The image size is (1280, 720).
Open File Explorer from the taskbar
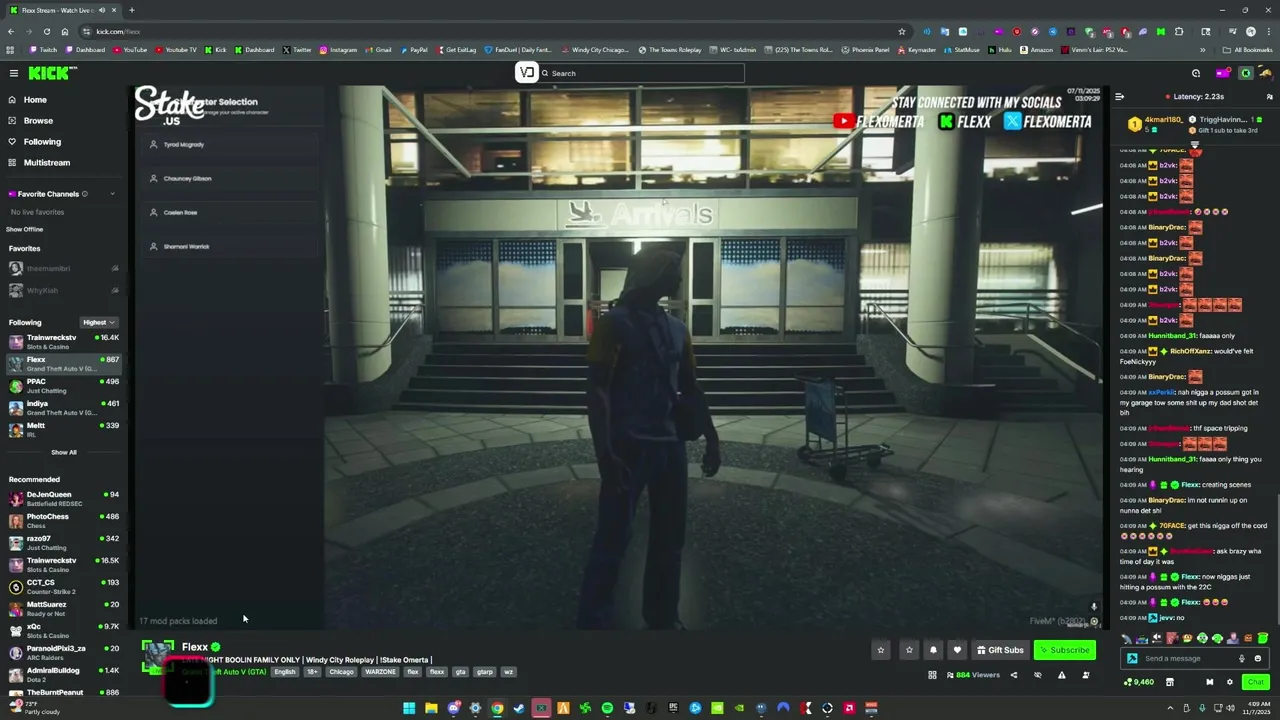[431, 709]
